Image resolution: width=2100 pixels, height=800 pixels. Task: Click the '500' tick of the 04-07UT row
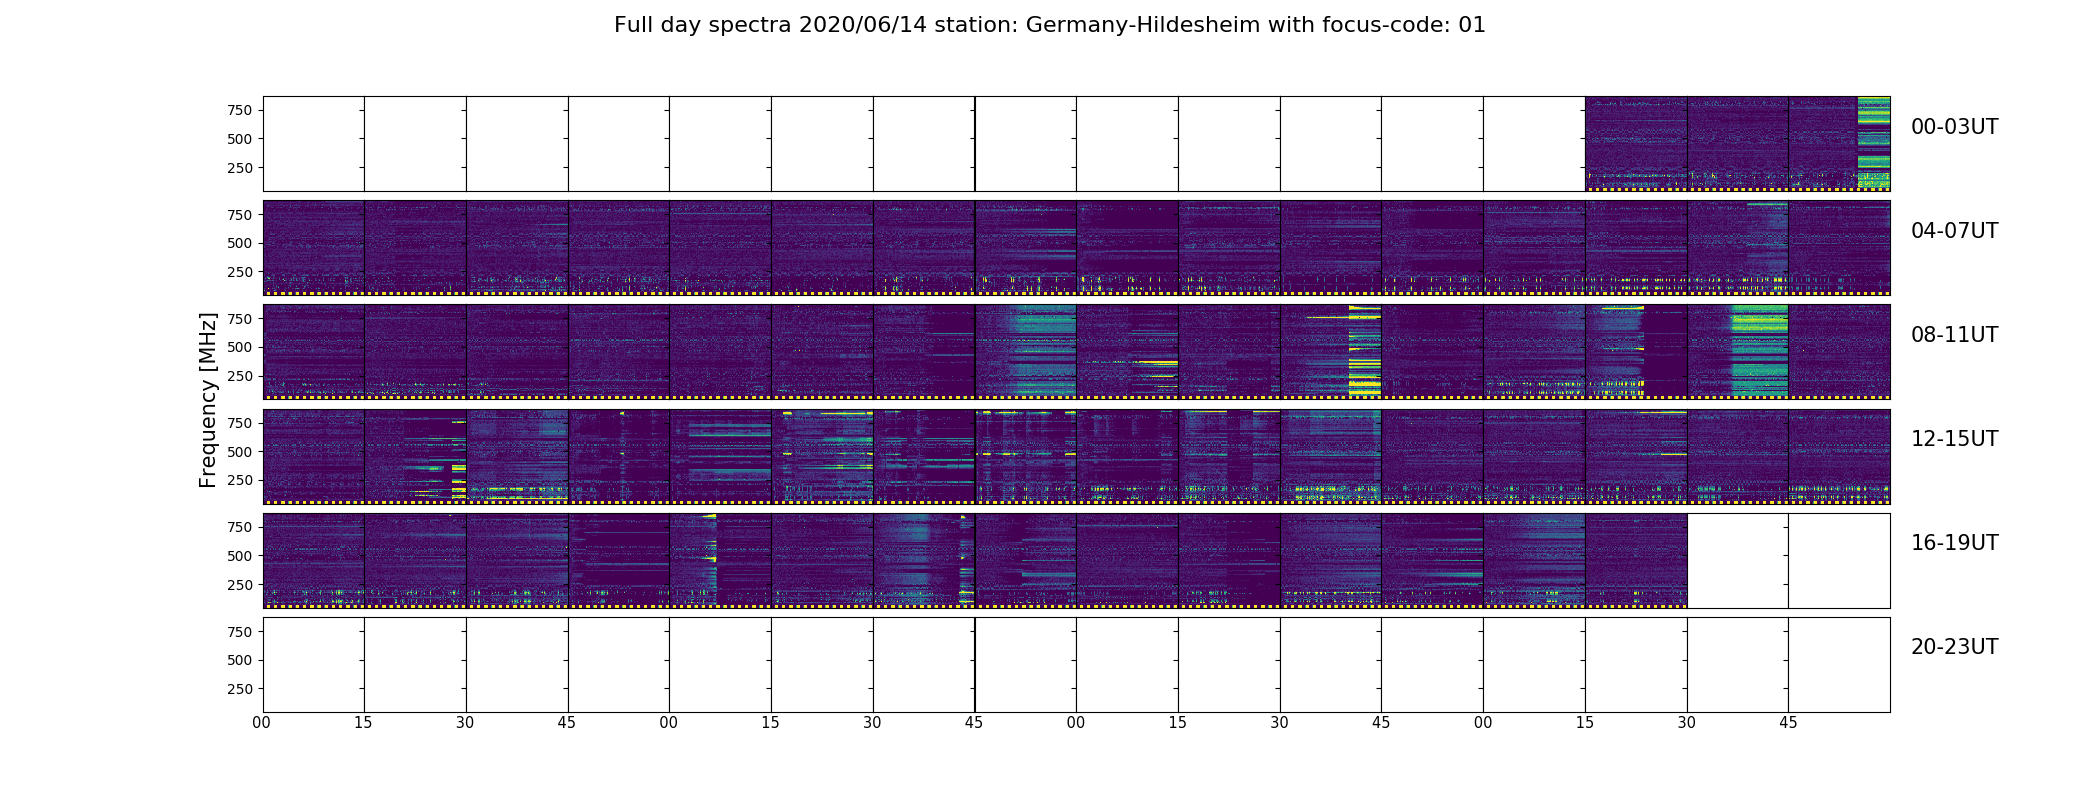tap(239, 243)
